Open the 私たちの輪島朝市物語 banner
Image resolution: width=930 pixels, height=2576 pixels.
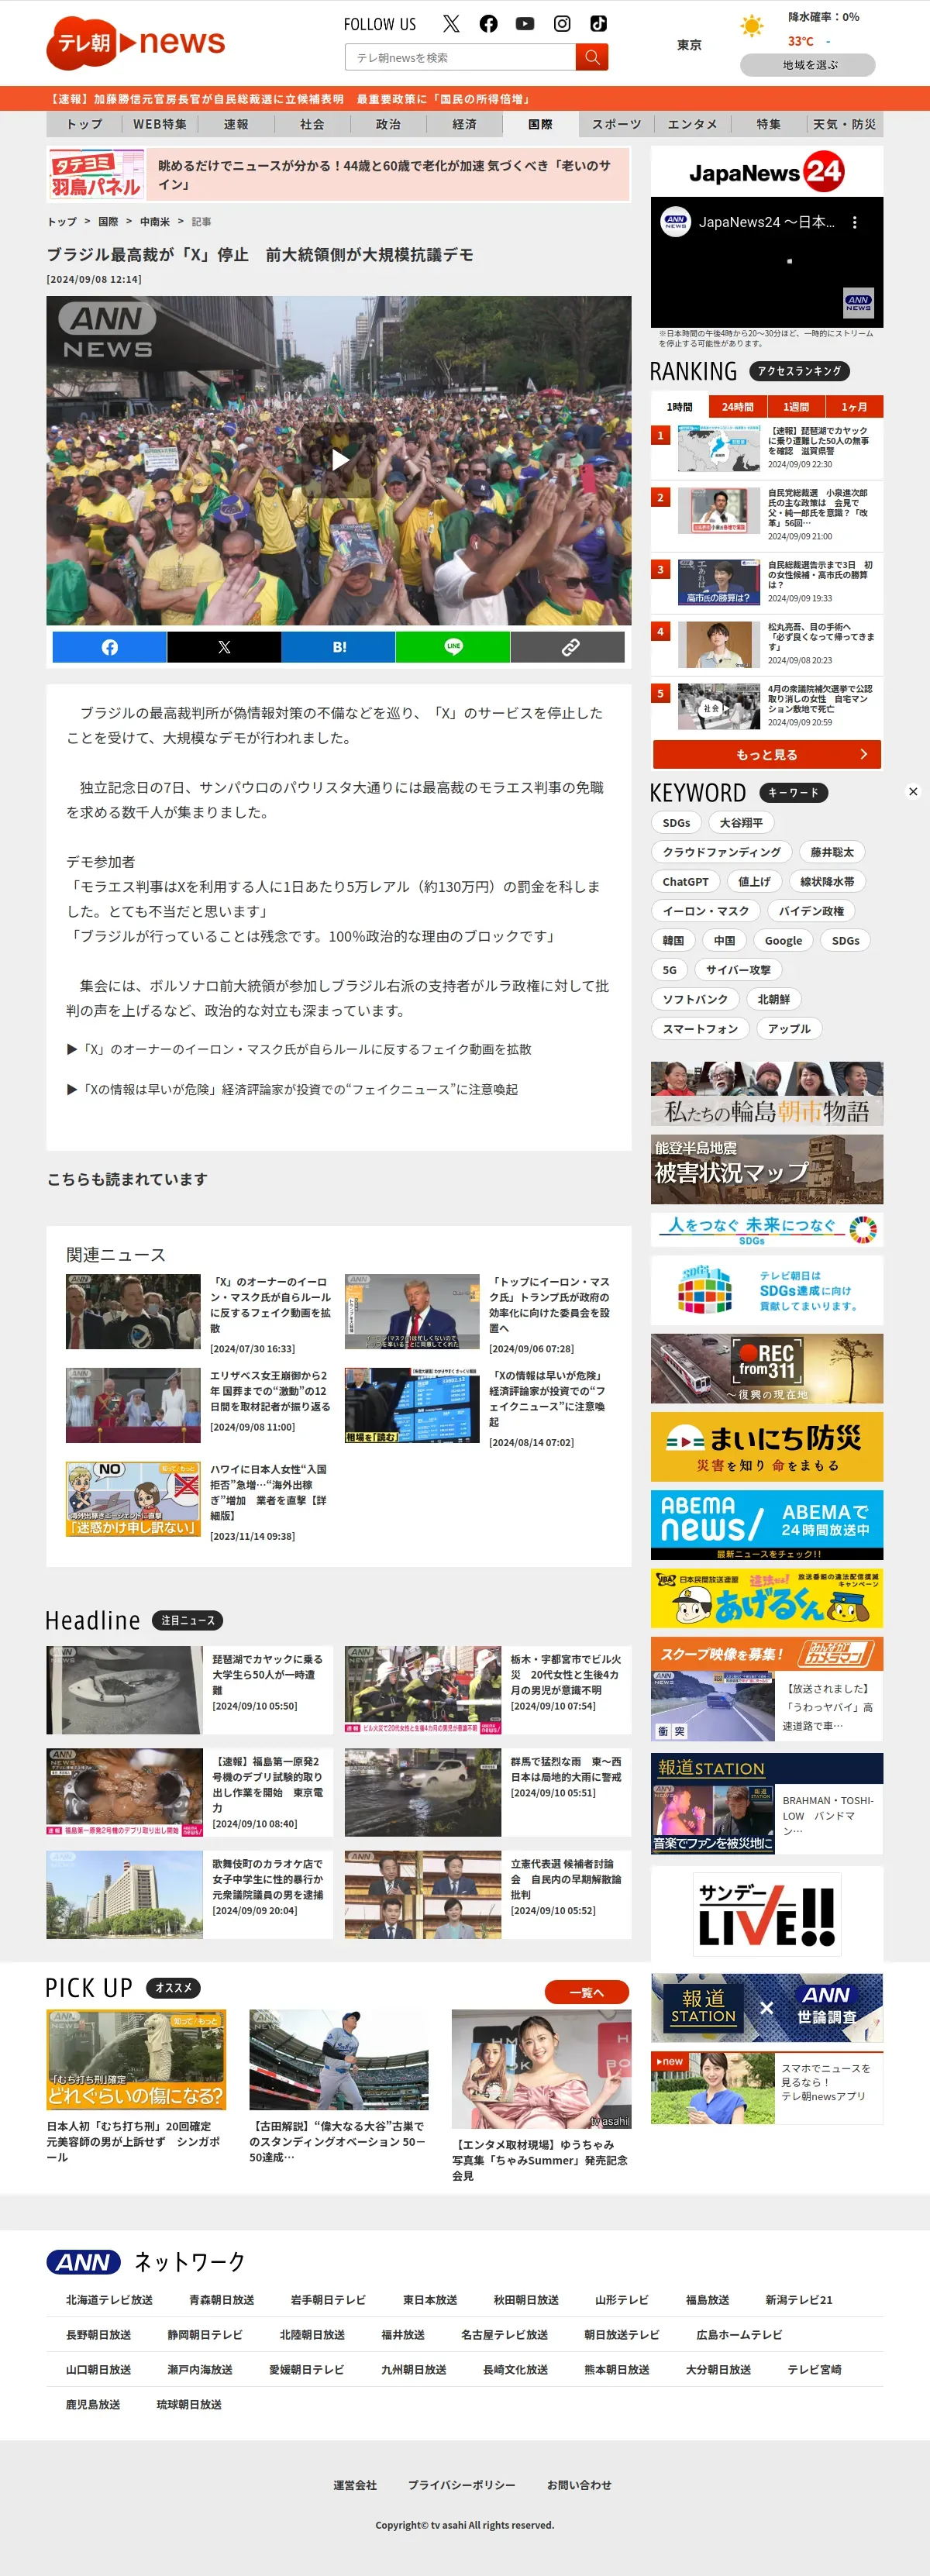point(767,1094)
